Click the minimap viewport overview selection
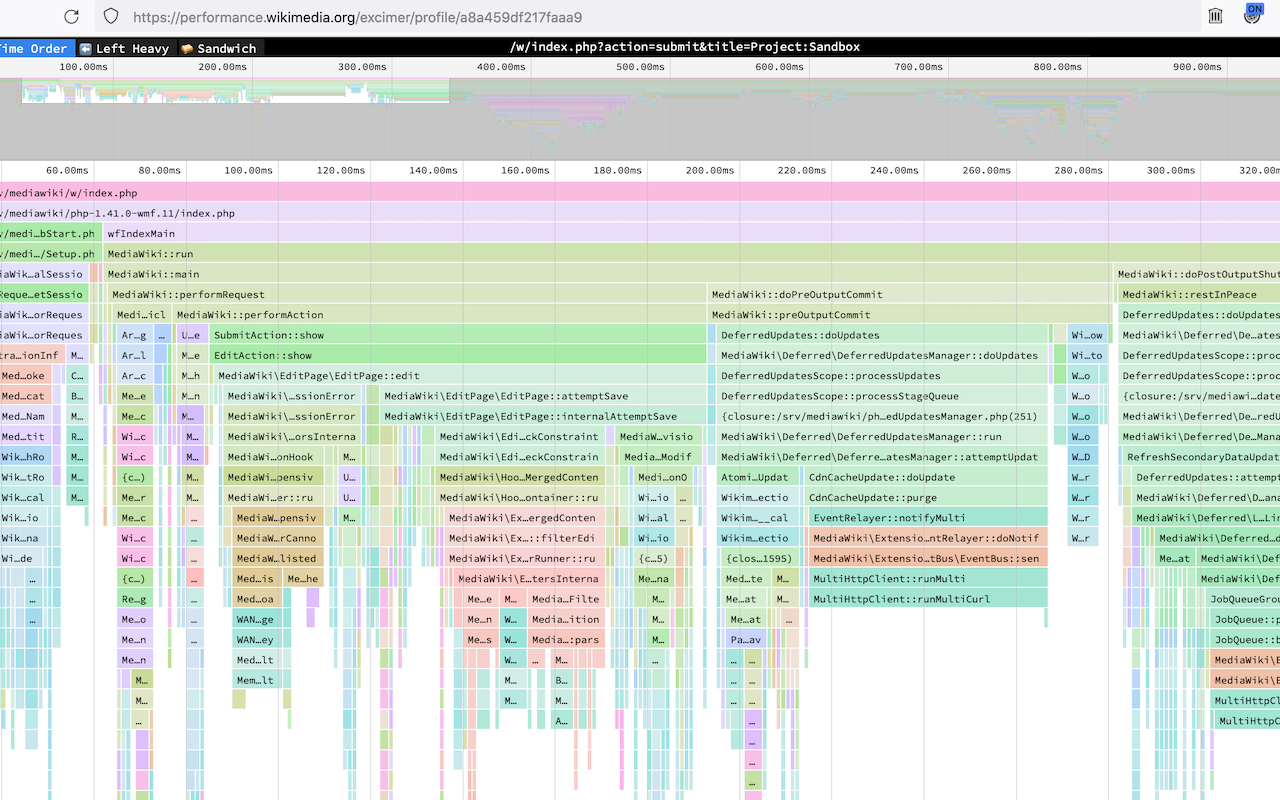 (x=235, y=91)
